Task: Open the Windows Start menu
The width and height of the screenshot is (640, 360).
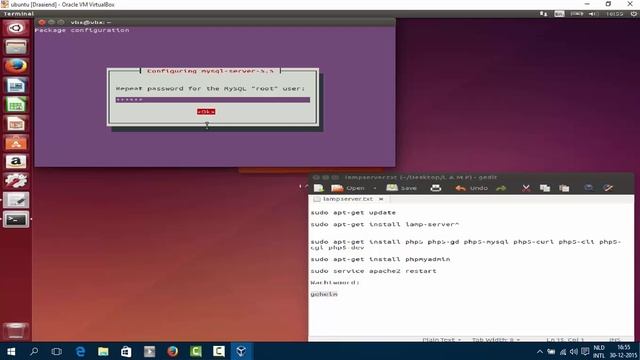Action: 11,351
